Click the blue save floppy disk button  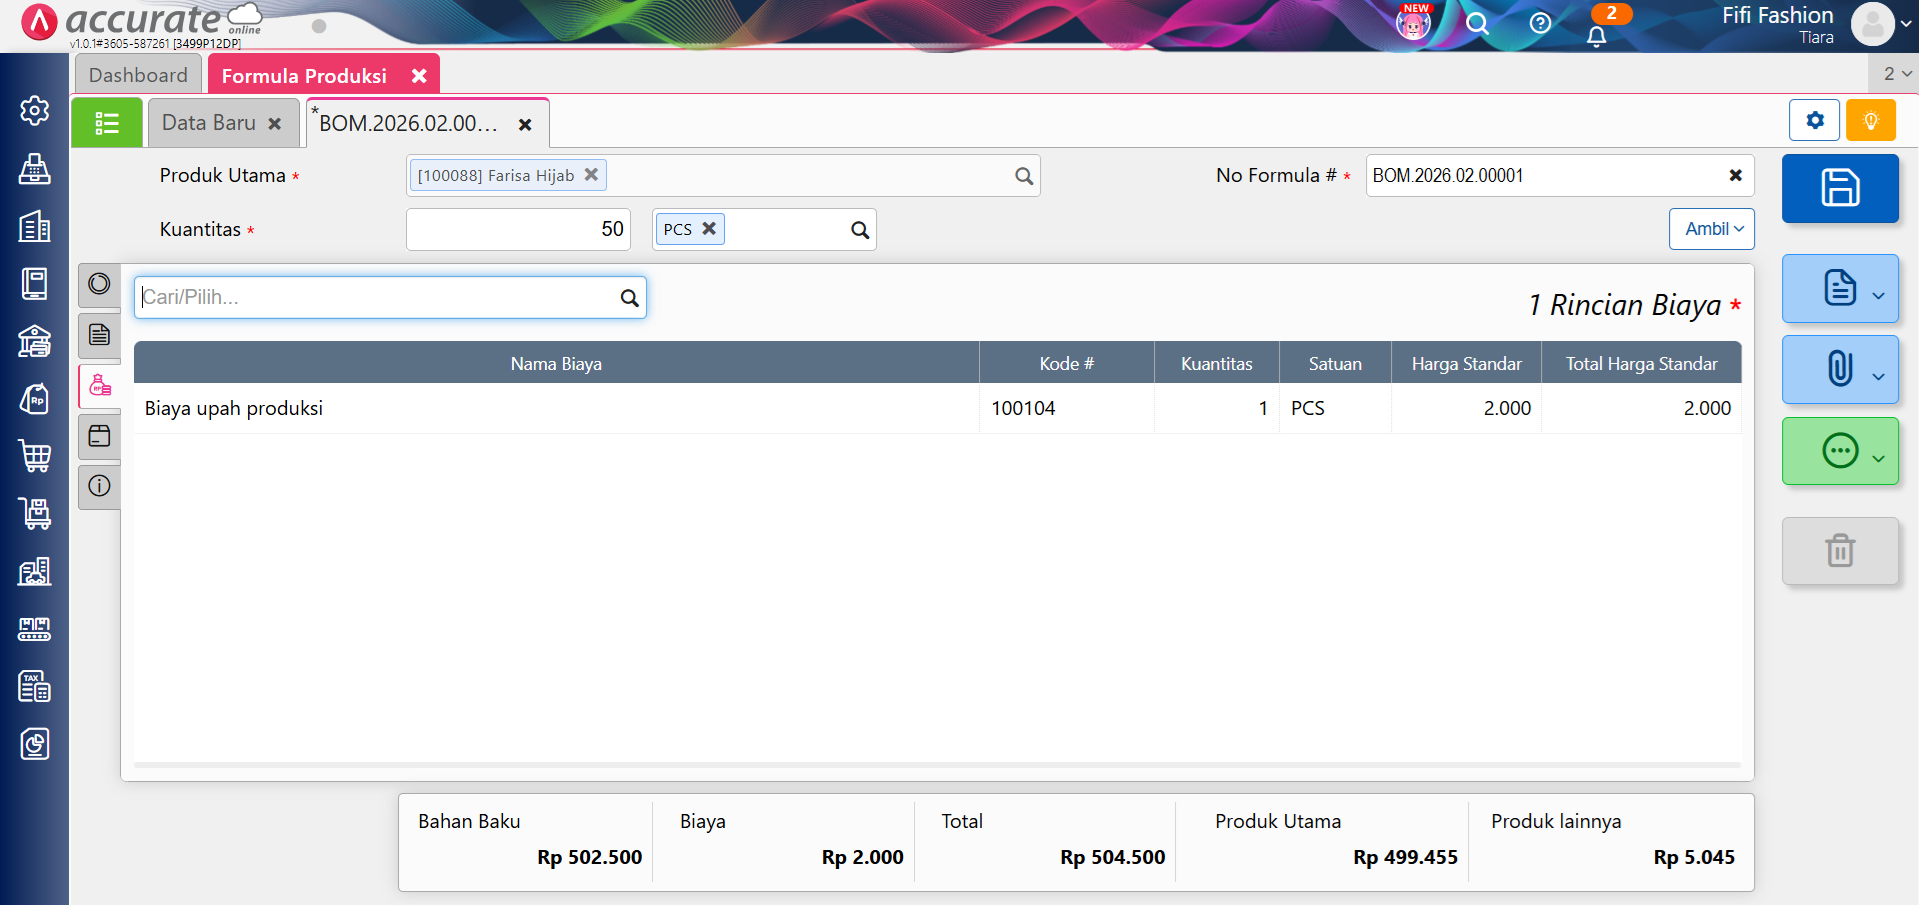click(1839, 188)
